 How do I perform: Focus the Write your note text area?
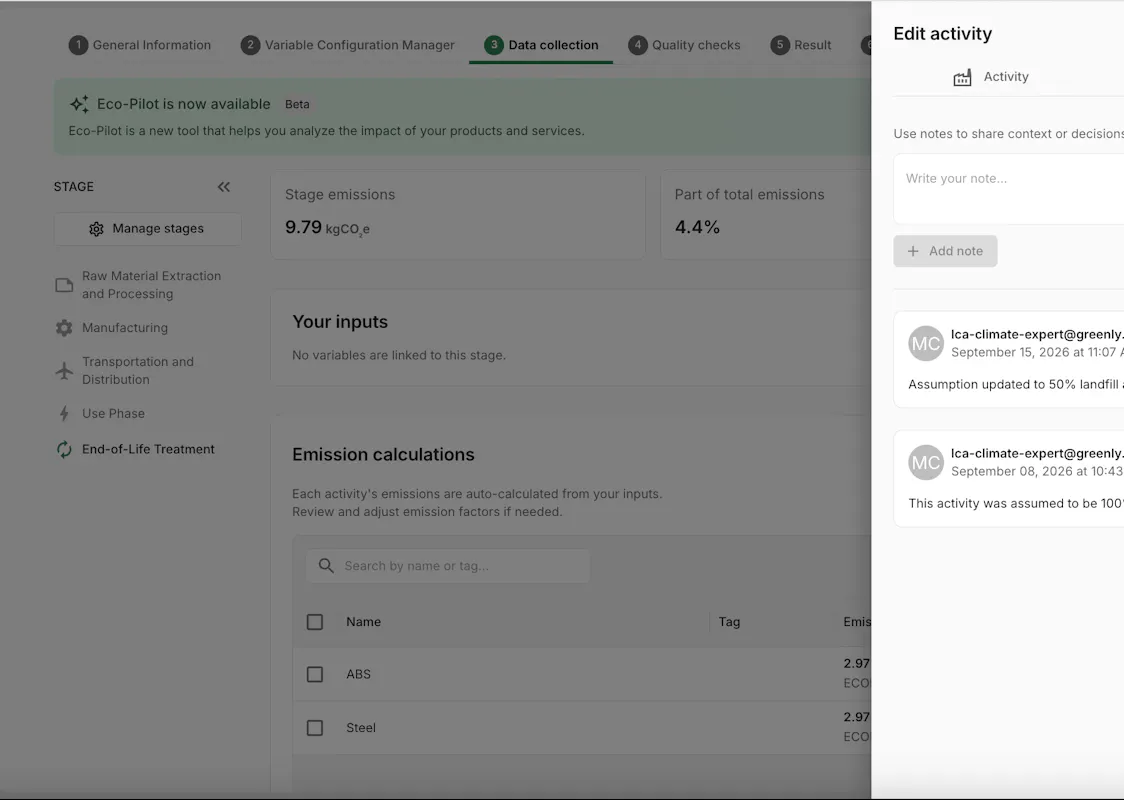click(1009, 189)
